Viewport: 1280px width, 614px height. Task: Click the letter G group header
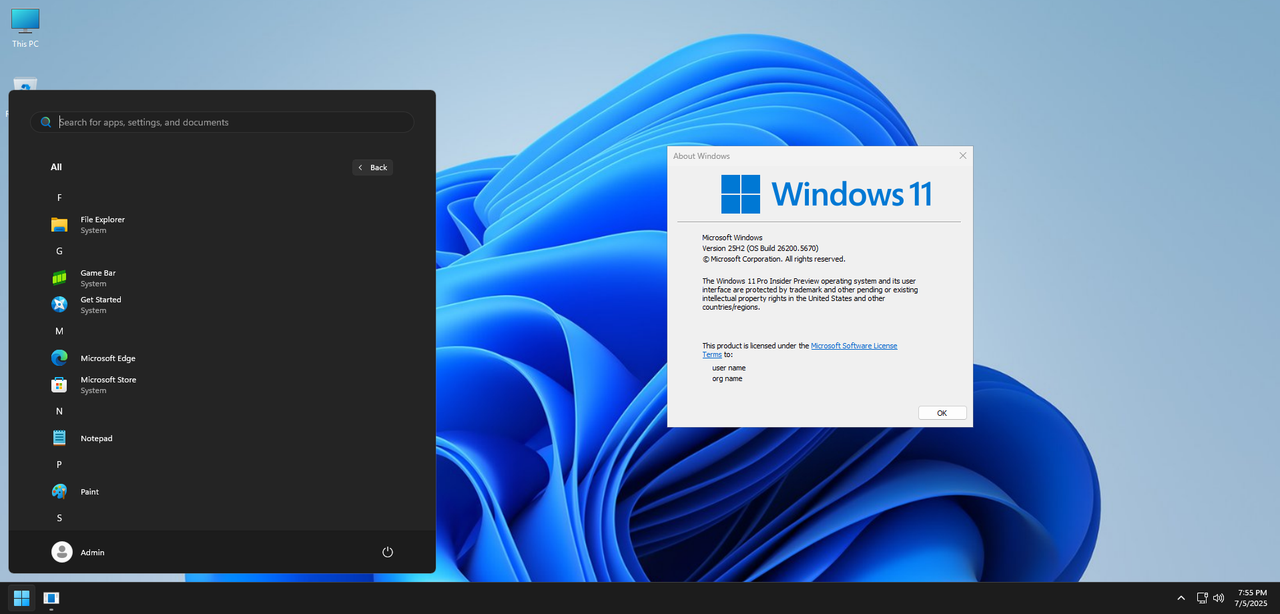59,251
